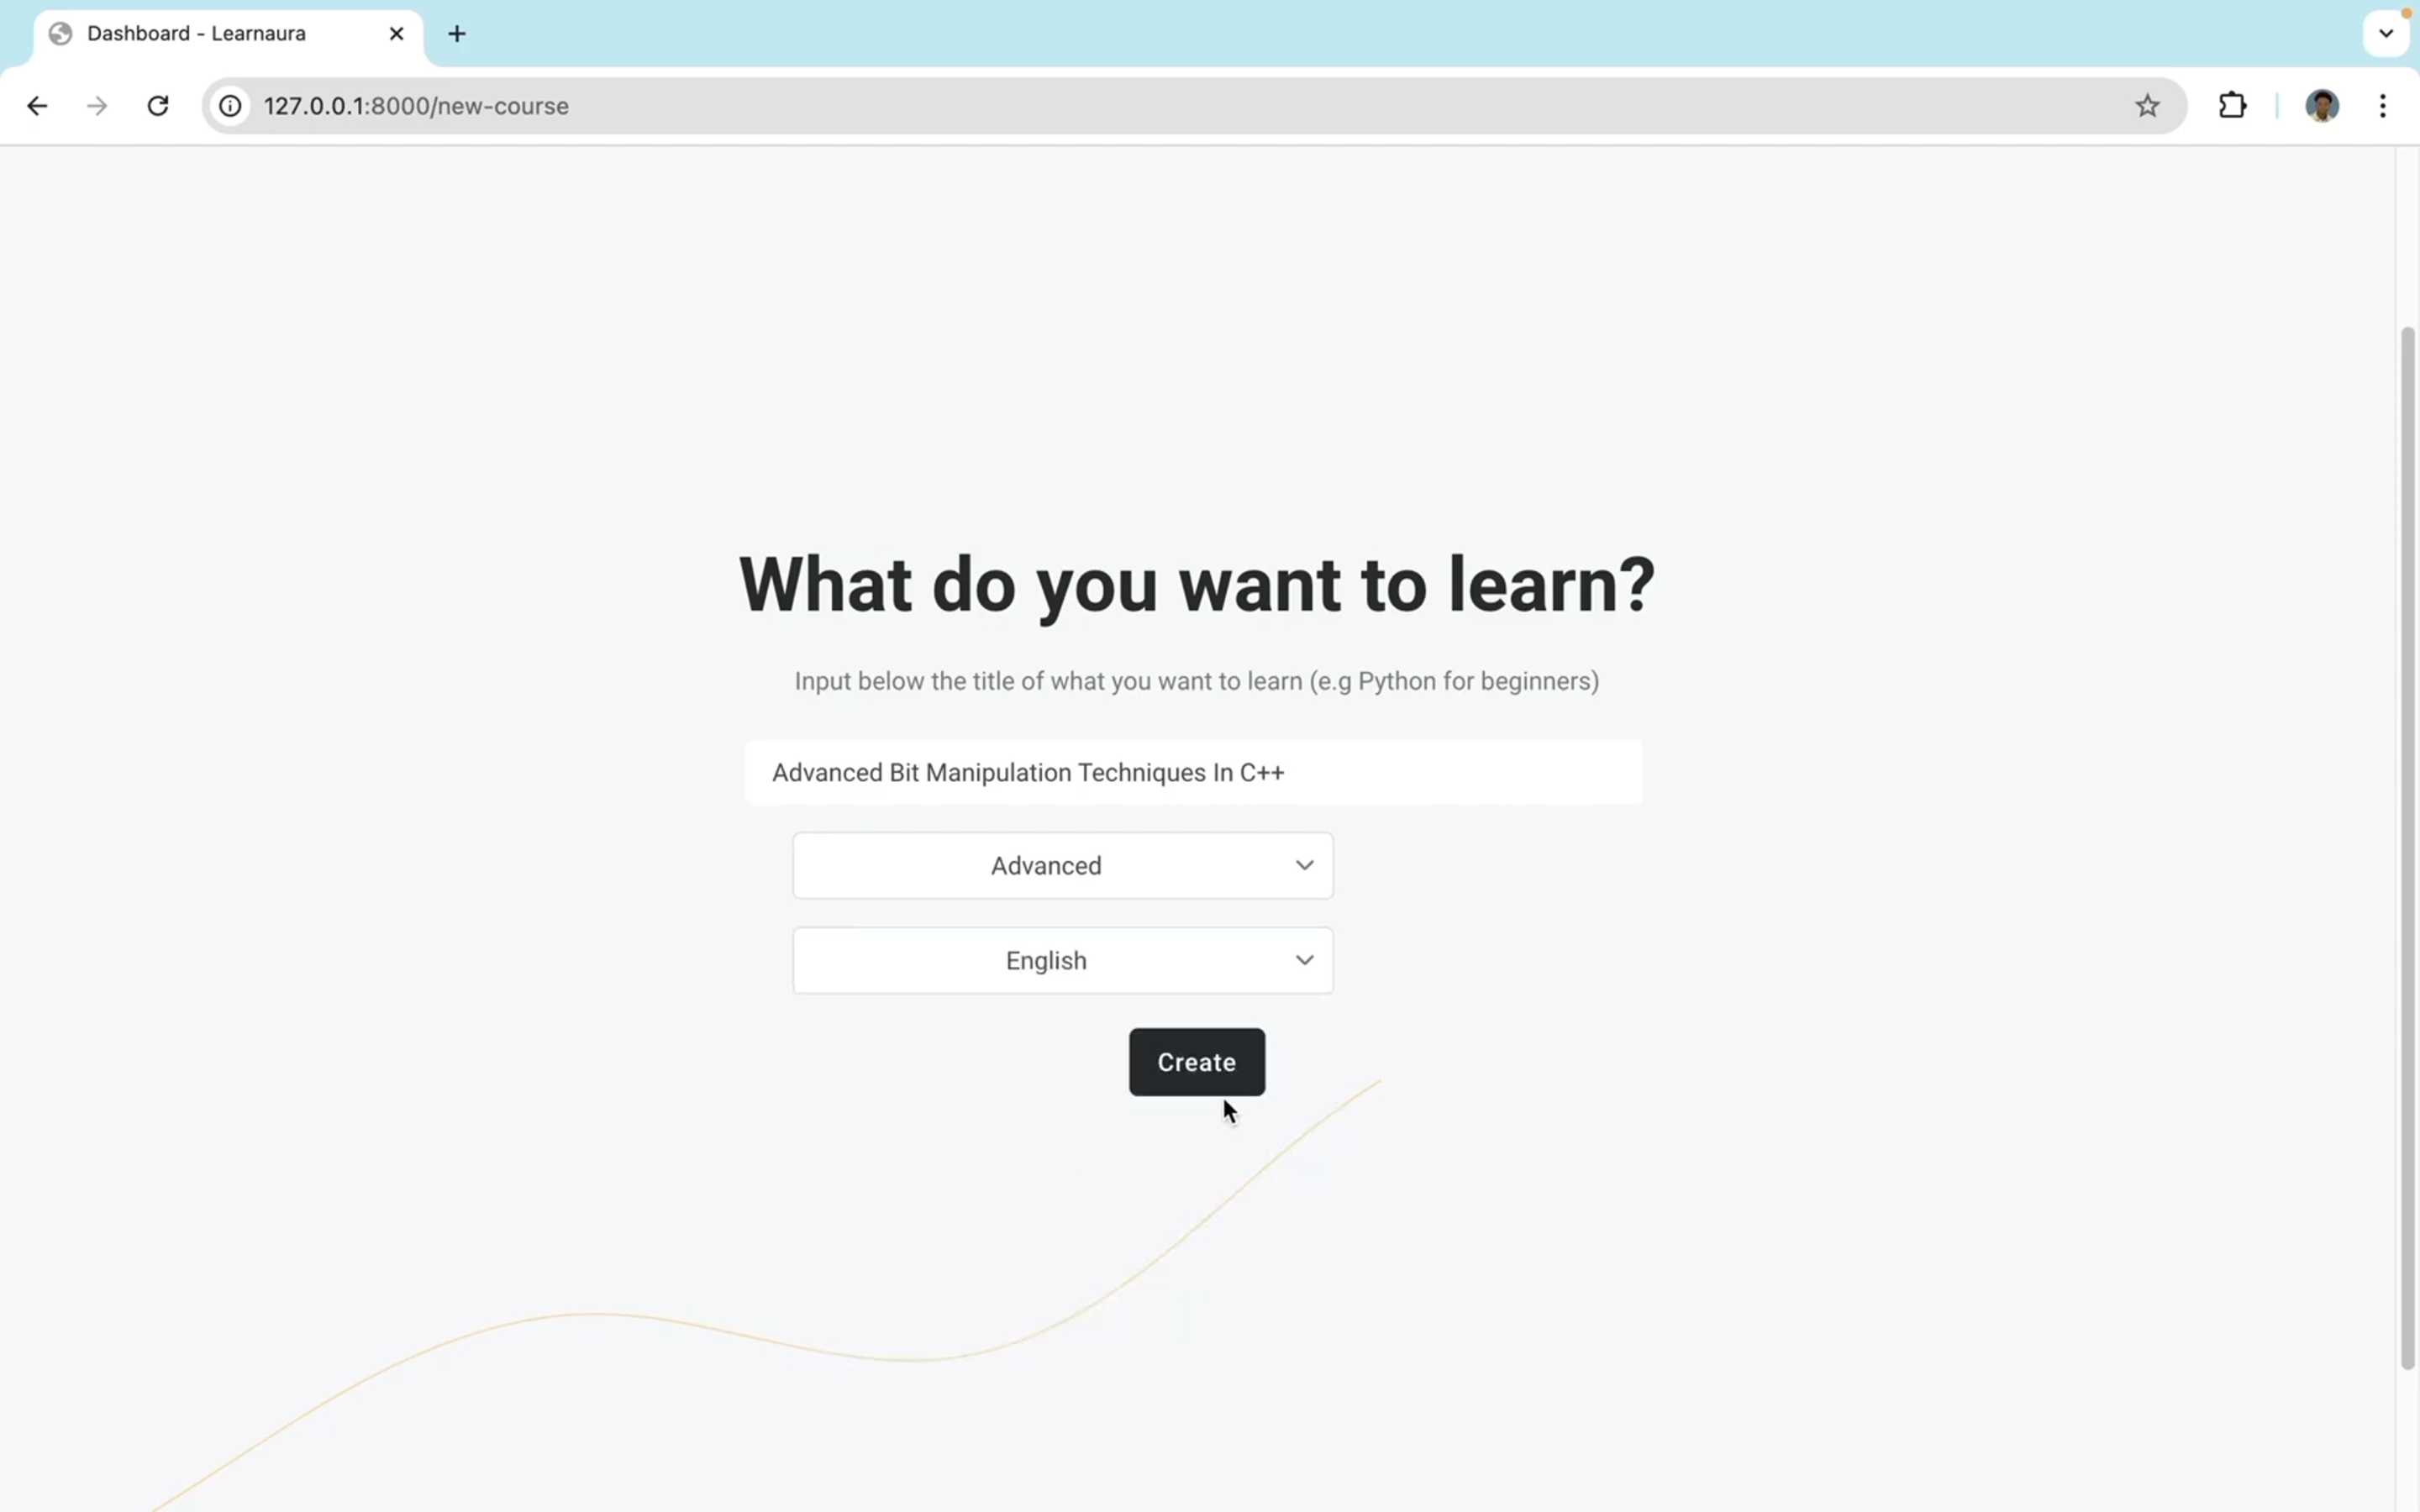2420x1512 pixels.
Task: Click the course title input field
Action: click(1192, 773)
